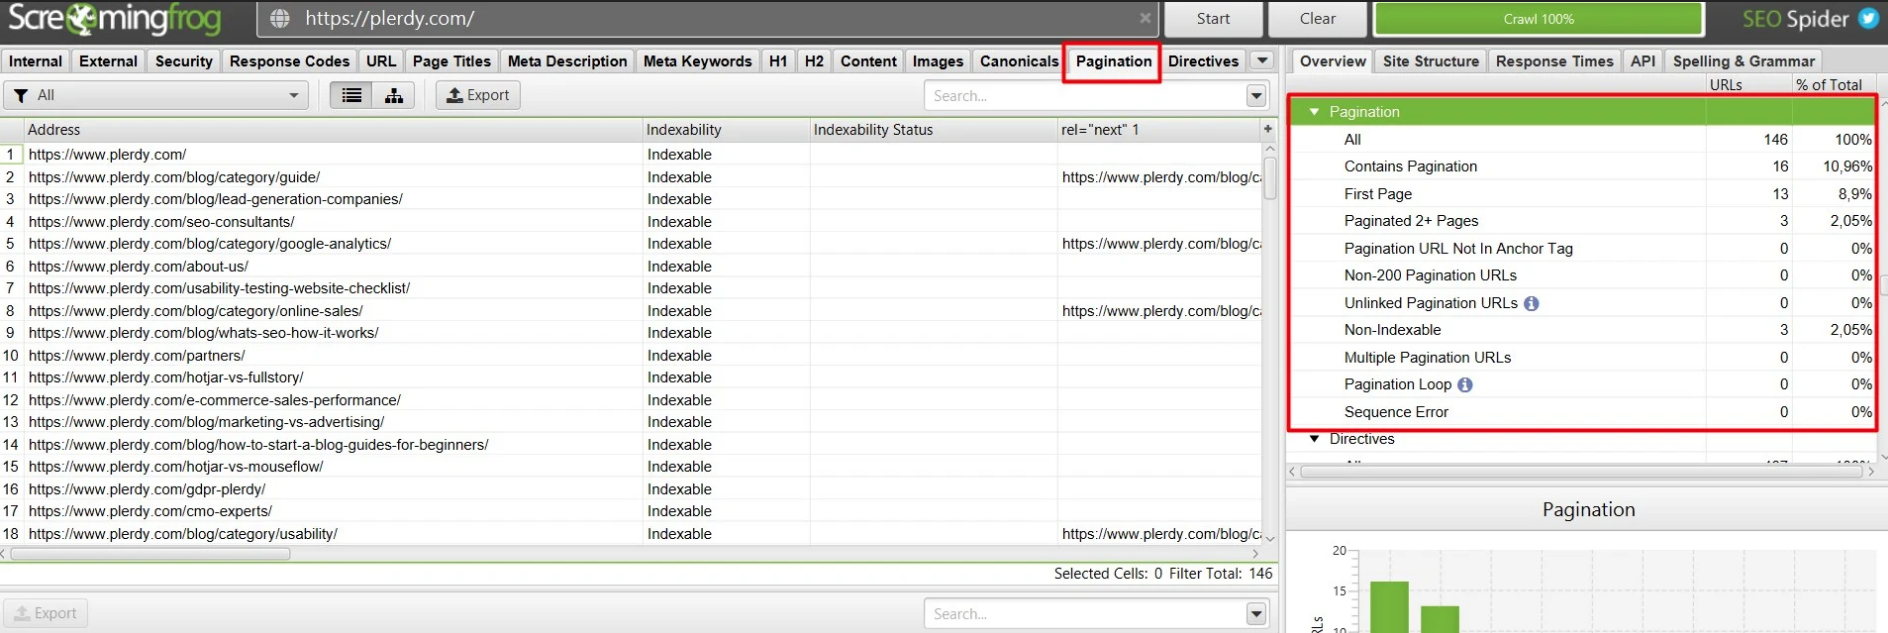
Task: Open the top search options dropdown
Action: pos(1257,95)
